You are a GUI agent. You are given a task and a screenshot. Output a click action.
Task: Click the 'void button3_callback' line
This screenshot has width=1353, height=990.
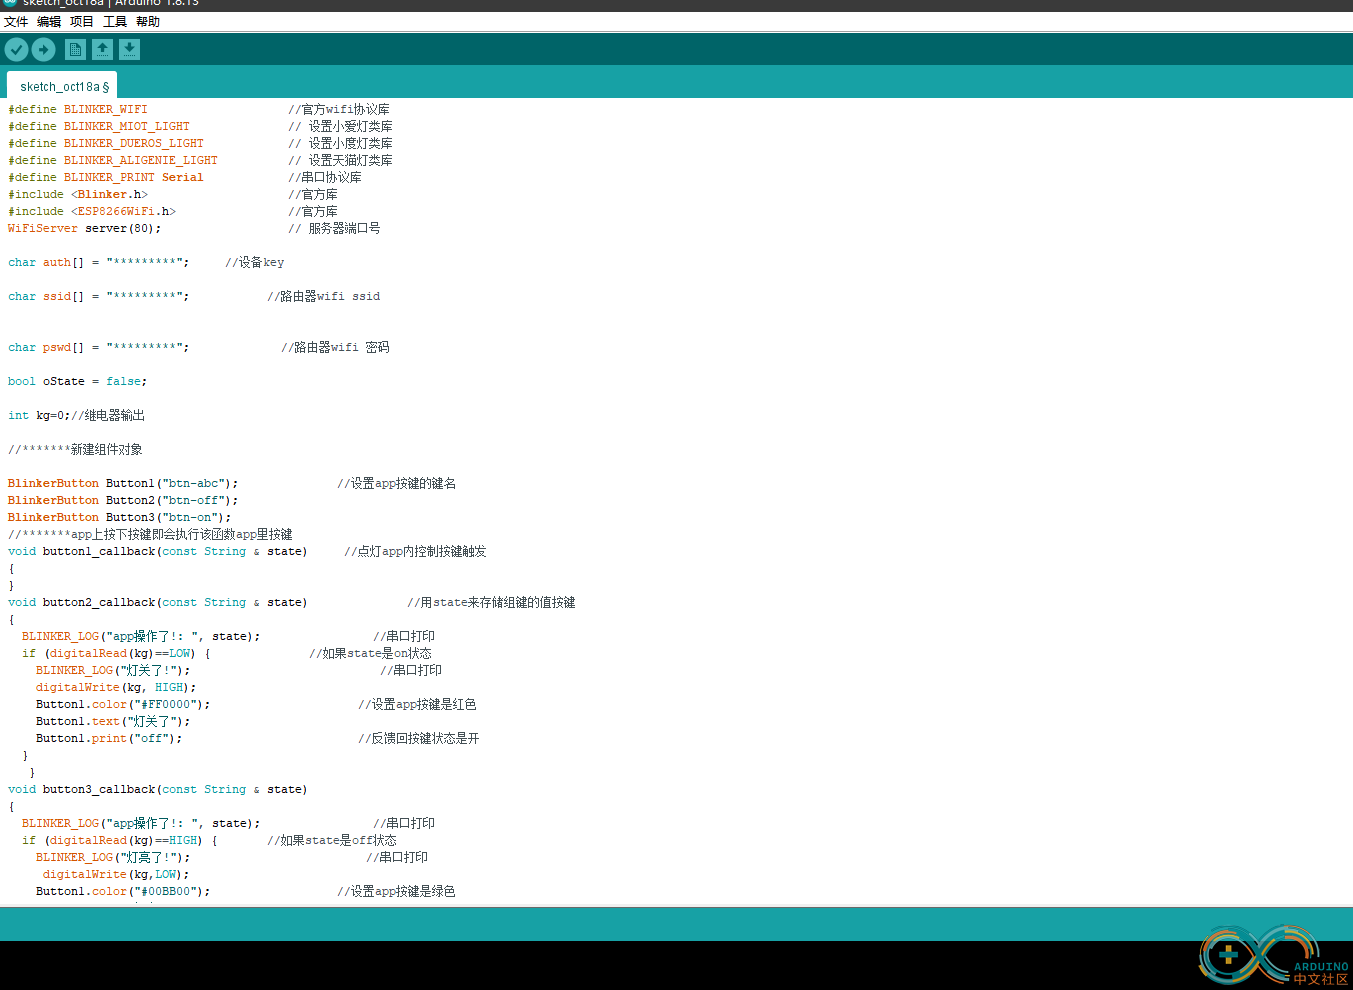click(x=158, y=790)
